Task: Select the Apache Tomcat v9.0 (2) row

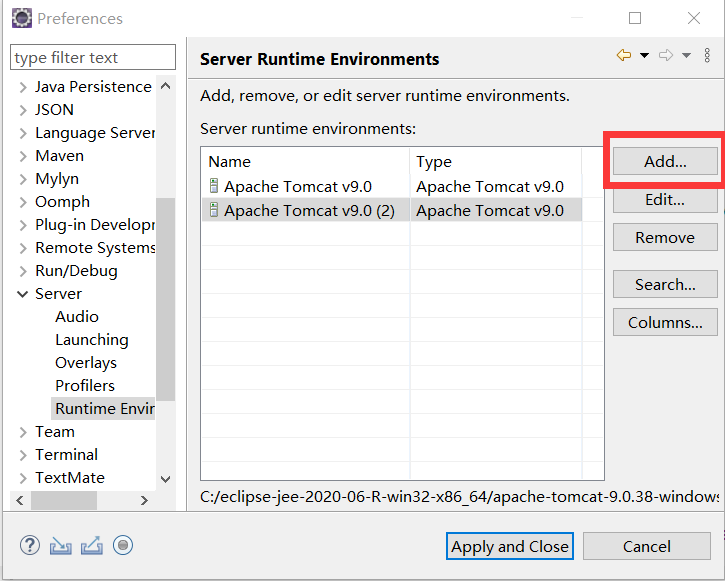Action: (309, 210)
